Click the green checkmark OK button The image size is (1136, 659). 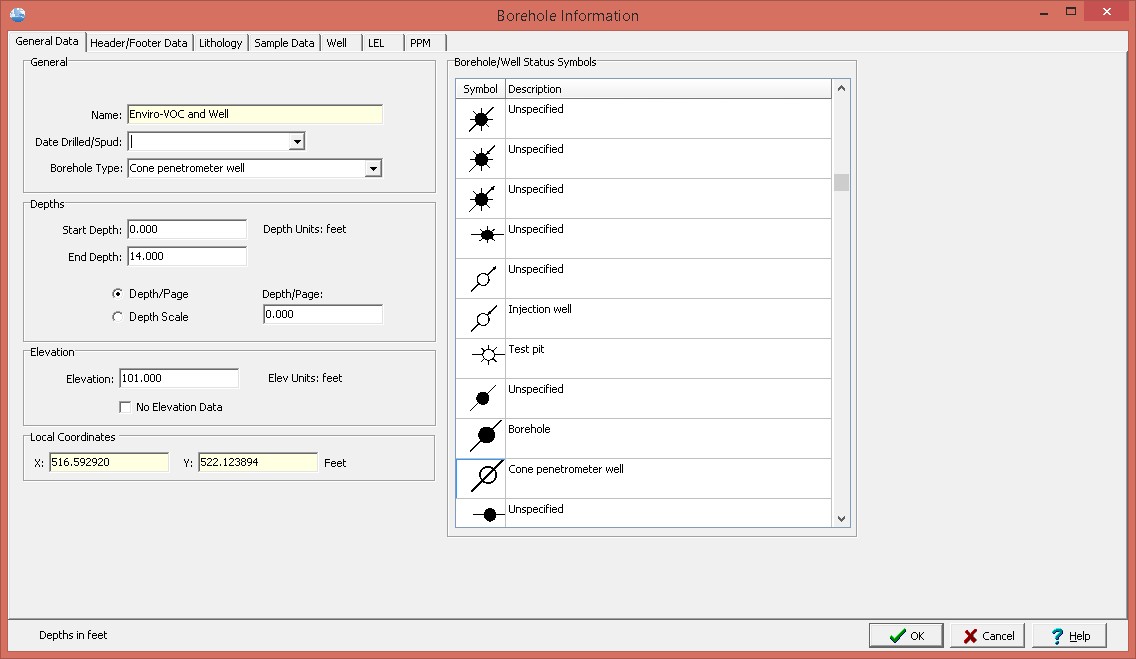tap(906, 635)
